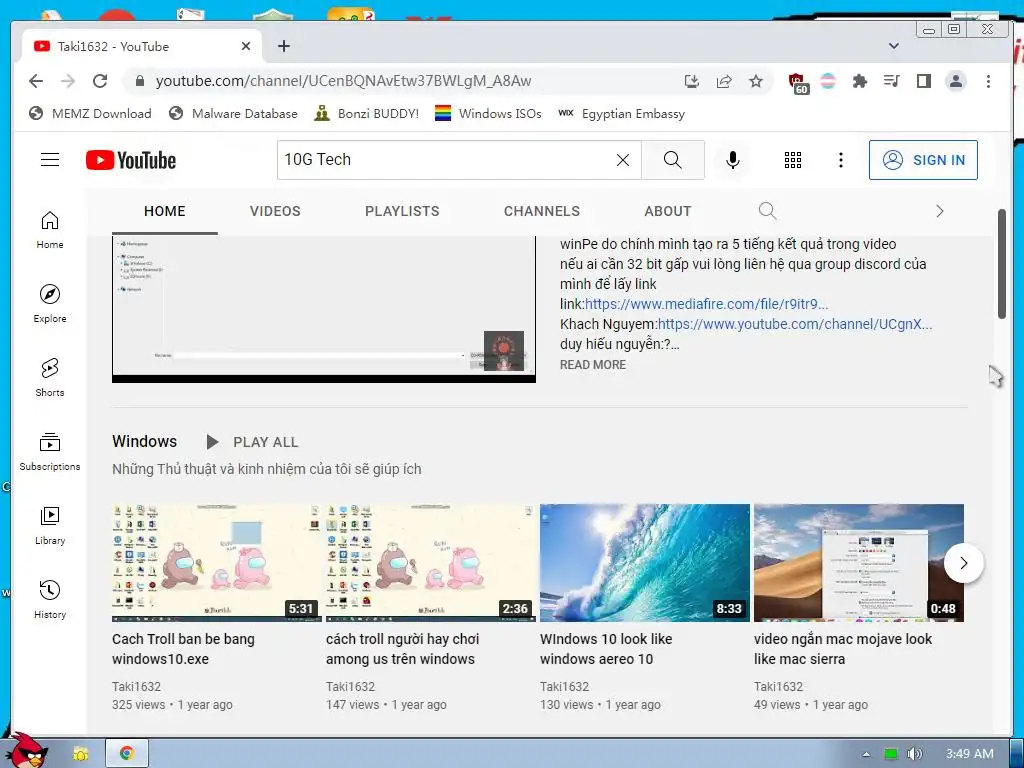This screenshot has height=768, width=1024.
Task: Go to the YouTube logo homepage
Action: coord(131,160)
